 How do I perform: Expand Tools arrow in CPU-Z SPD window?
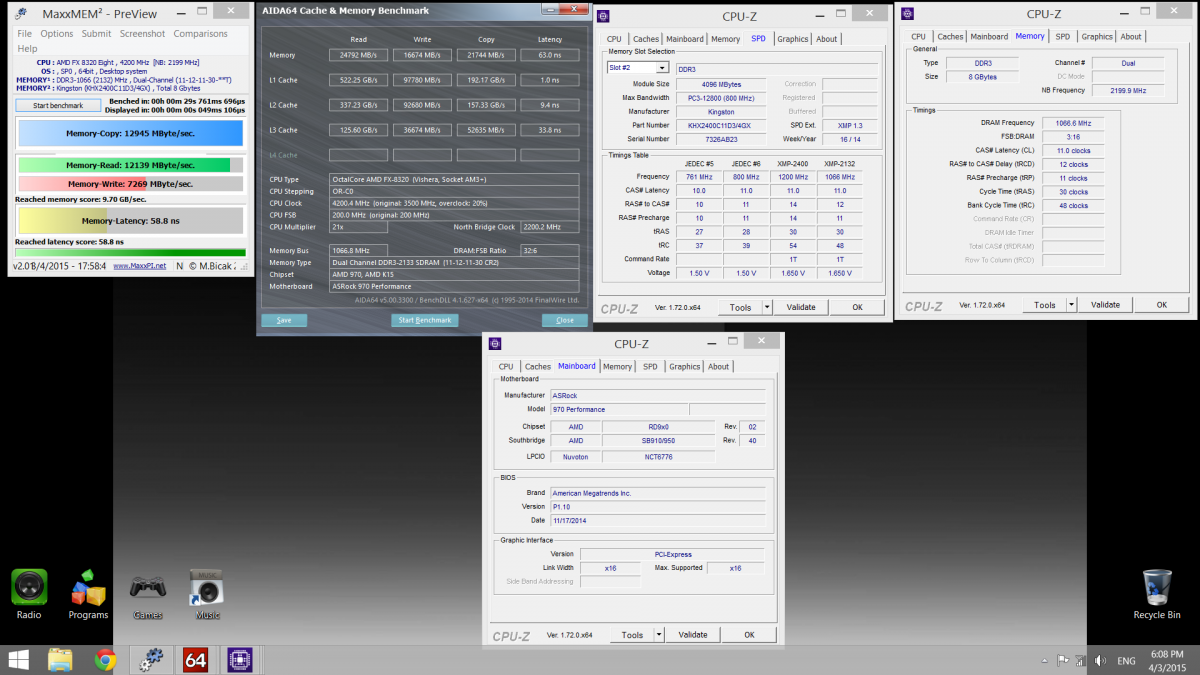767,307
